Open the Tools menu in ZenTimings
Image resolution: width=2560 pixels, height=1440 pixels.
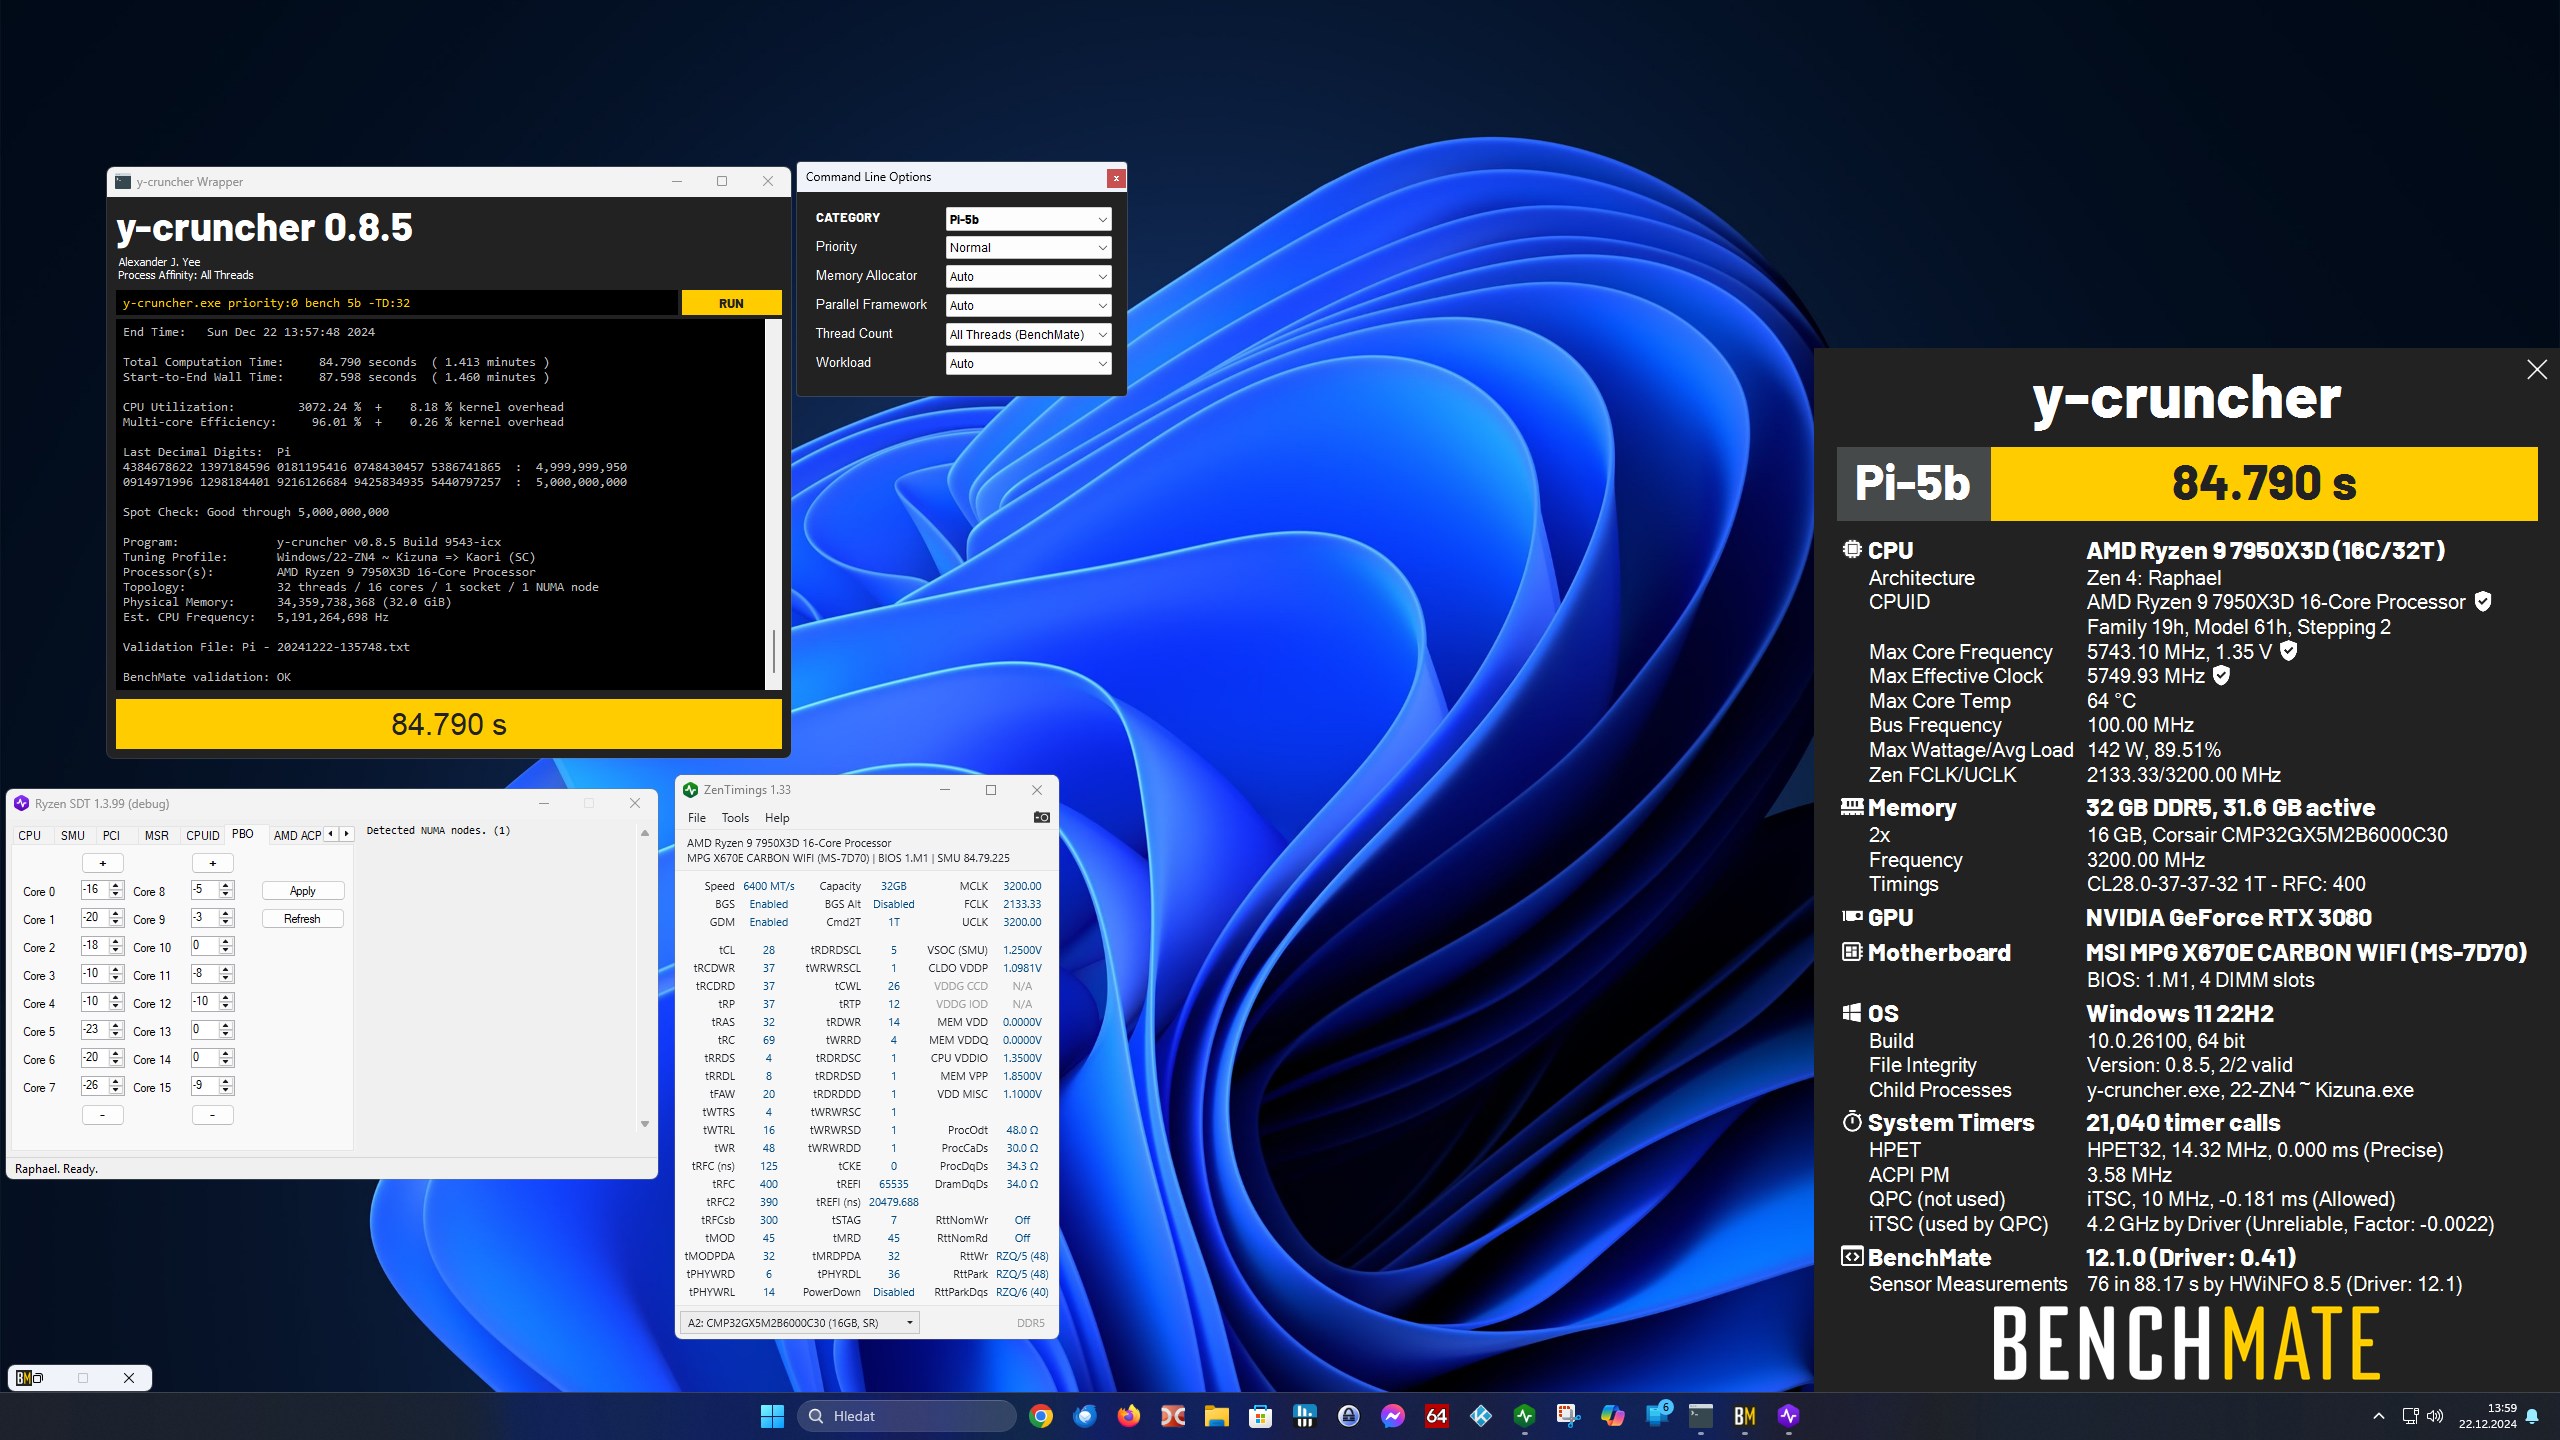tap(735, 818)
